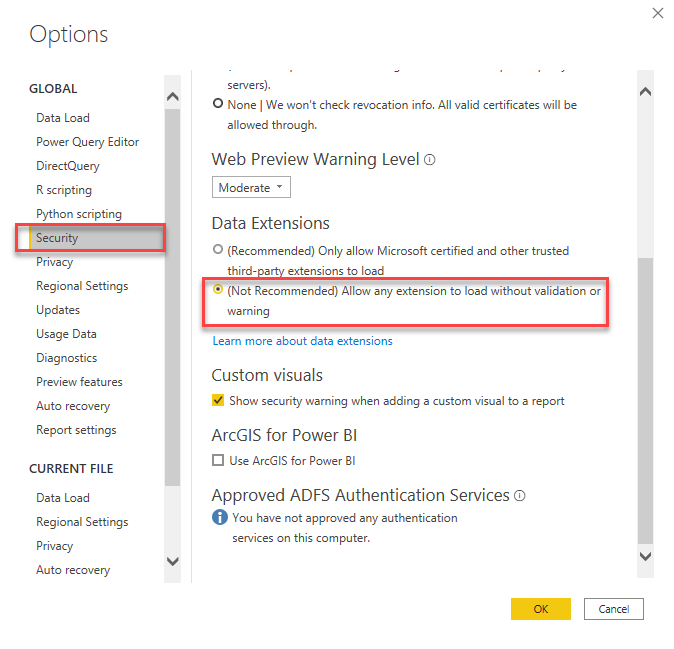Enable Use ArcGIS for Power BI checkbox

219,461
